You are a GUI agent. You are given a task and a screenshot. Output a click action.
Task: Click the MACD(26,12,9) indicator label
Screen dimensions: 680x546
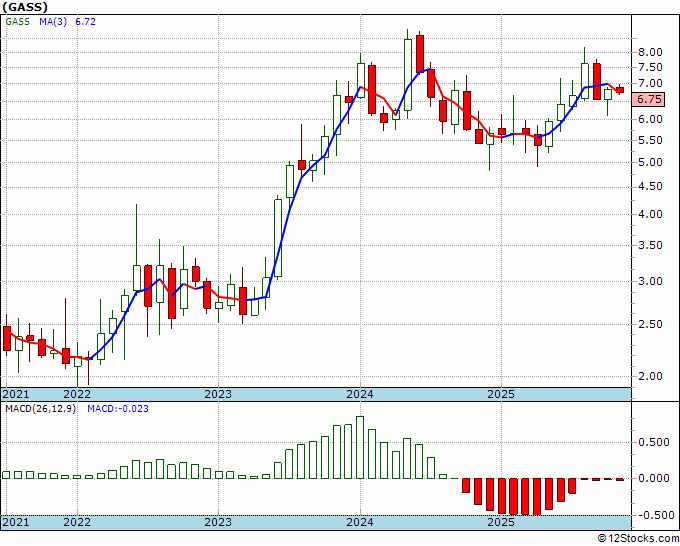pos(40,409)
